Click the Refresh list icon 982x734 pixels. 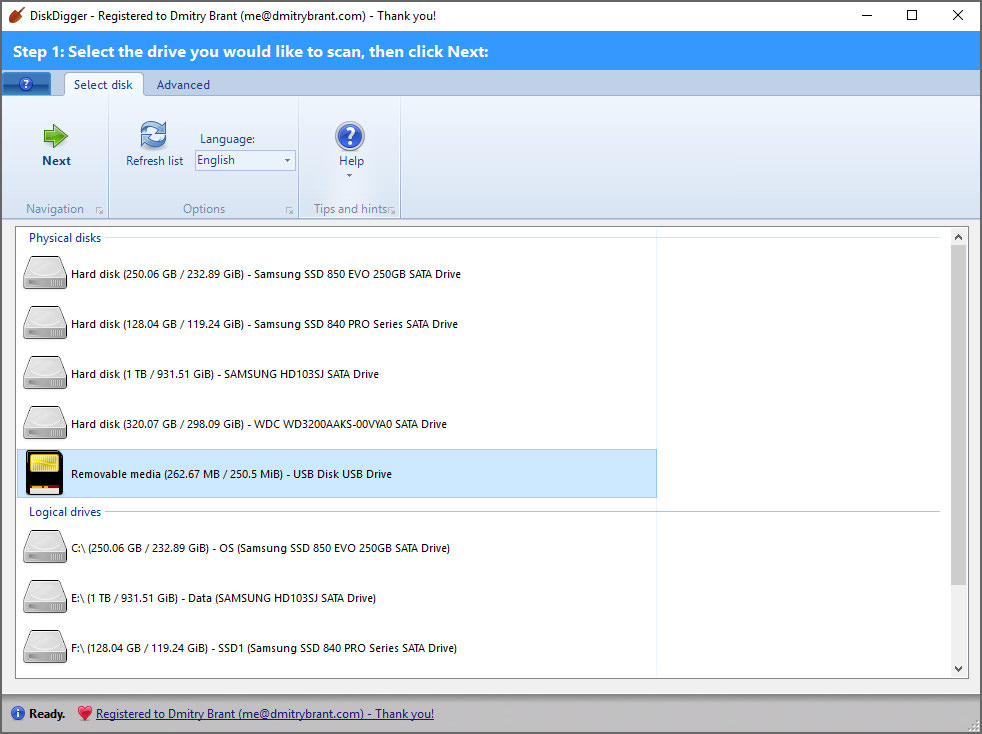tap(153, 135)
